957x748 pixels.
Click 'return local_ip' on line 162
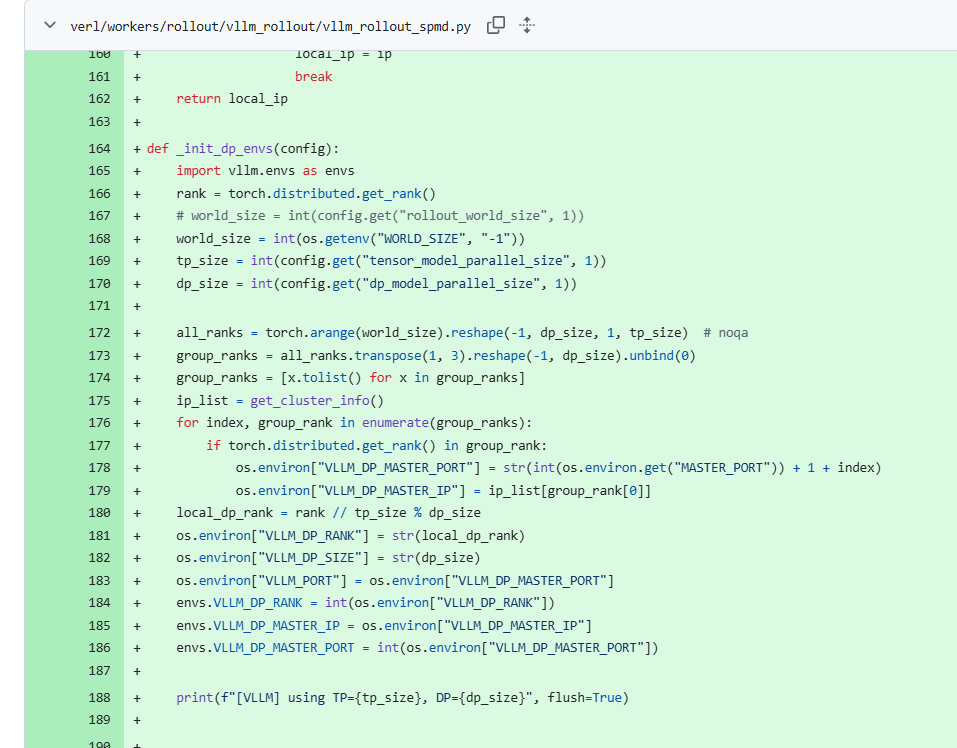pos(232,99)
